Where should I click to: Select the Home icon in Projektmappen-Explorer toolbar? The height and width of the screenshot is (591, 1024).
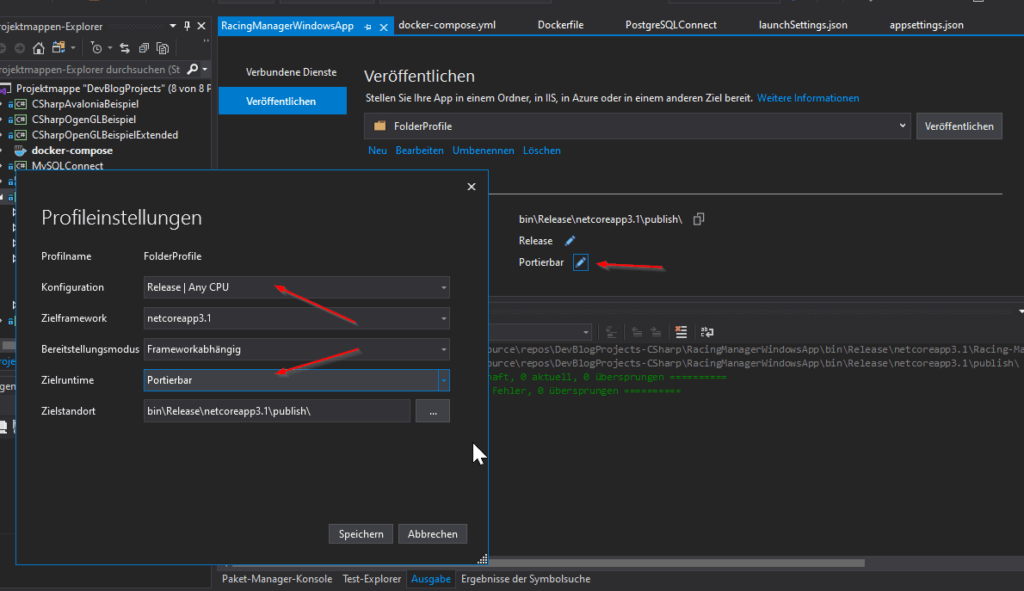38,47
